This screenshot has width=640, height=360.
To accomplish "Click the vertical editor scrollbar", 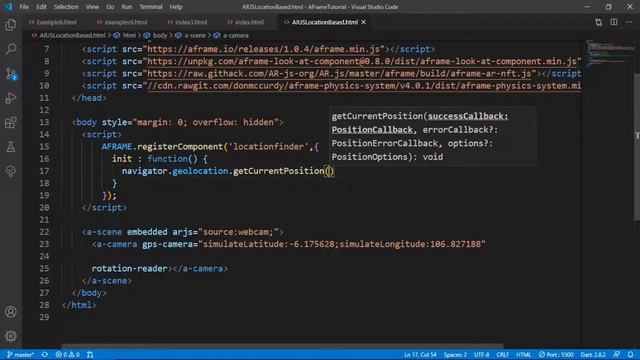I will click(636, 147).
